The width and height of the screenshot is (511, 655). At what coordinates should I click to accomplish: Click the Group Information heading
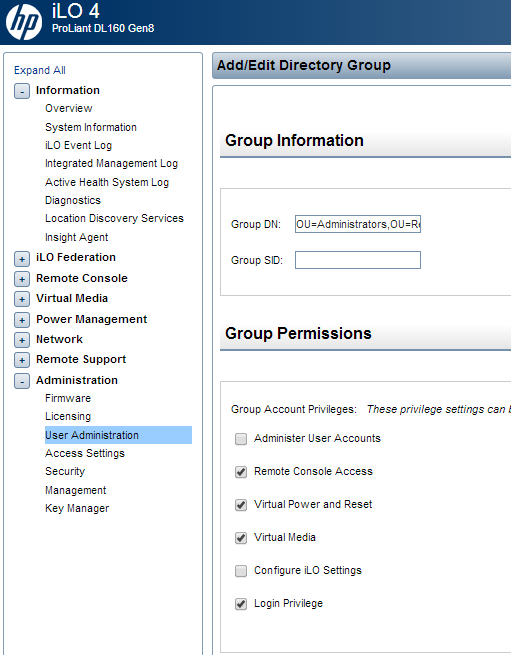coord(294,140)
